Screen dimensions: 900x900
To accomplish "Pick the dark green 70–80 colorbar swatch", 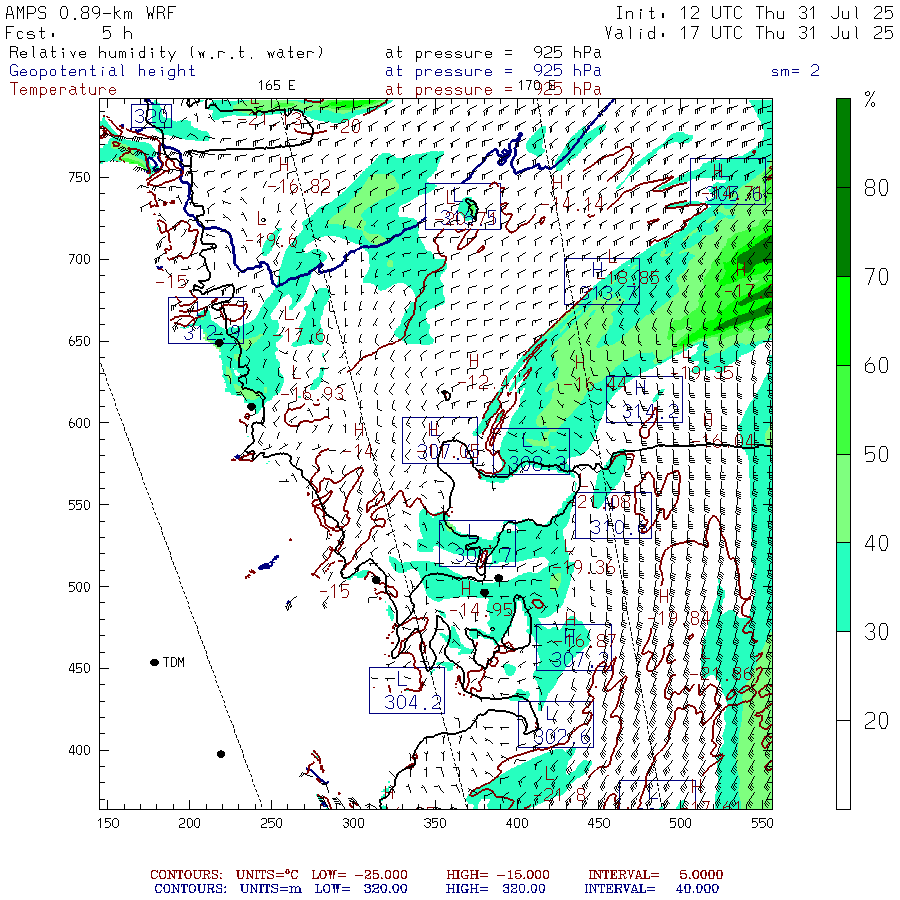I will pyautogui.click(x=843, y=232).
